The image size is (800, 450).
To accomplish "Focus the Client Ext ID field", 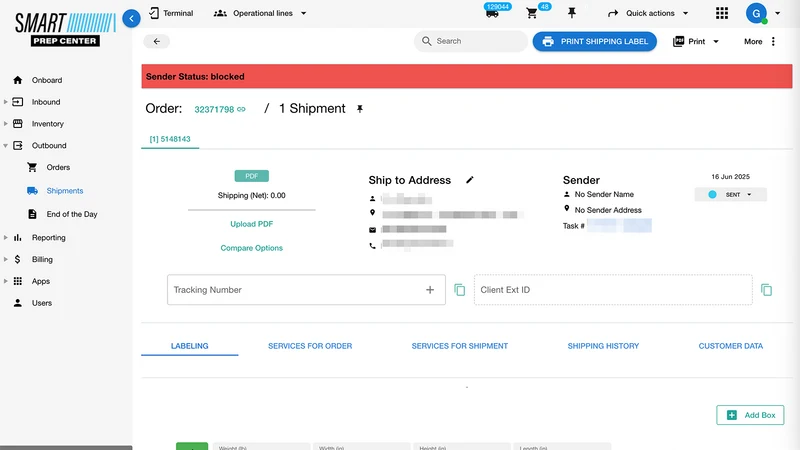I will pos(613,290).
